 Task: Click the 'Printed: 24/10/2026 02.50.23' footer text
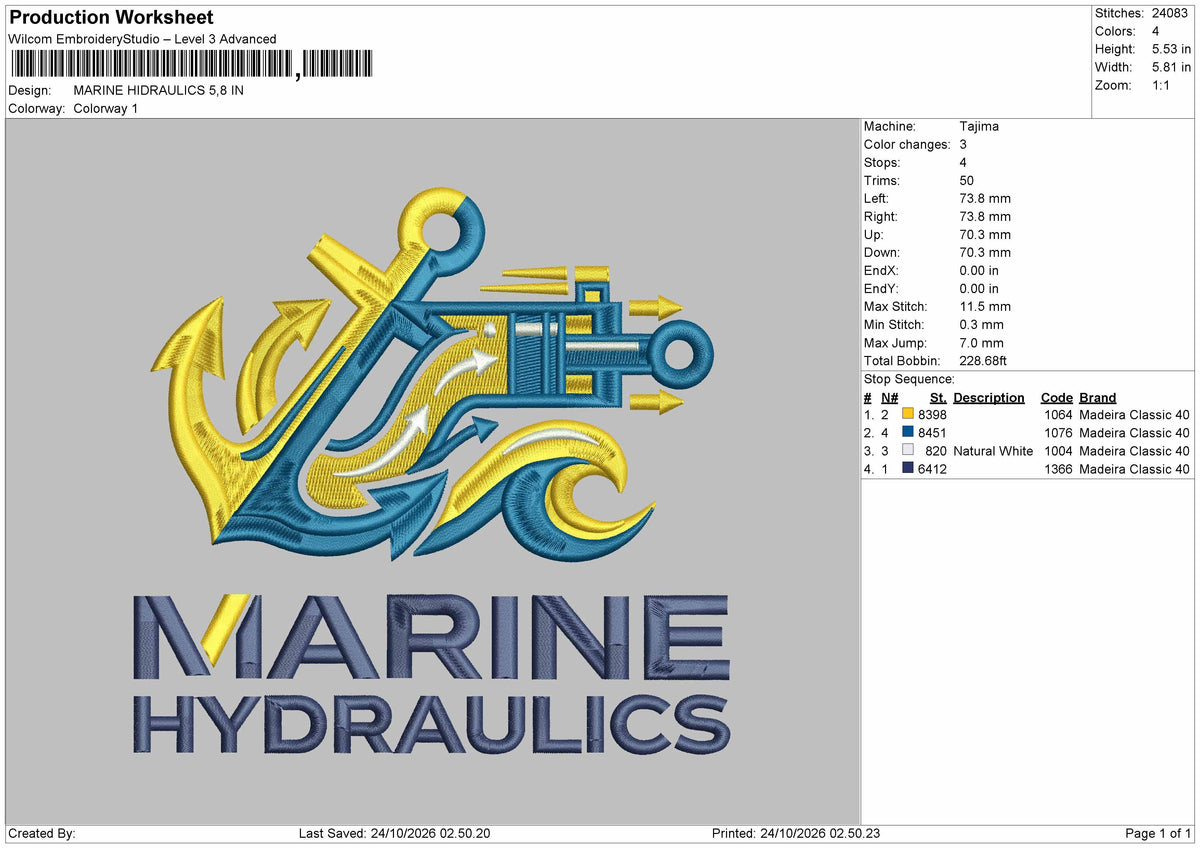pos(796,833)
